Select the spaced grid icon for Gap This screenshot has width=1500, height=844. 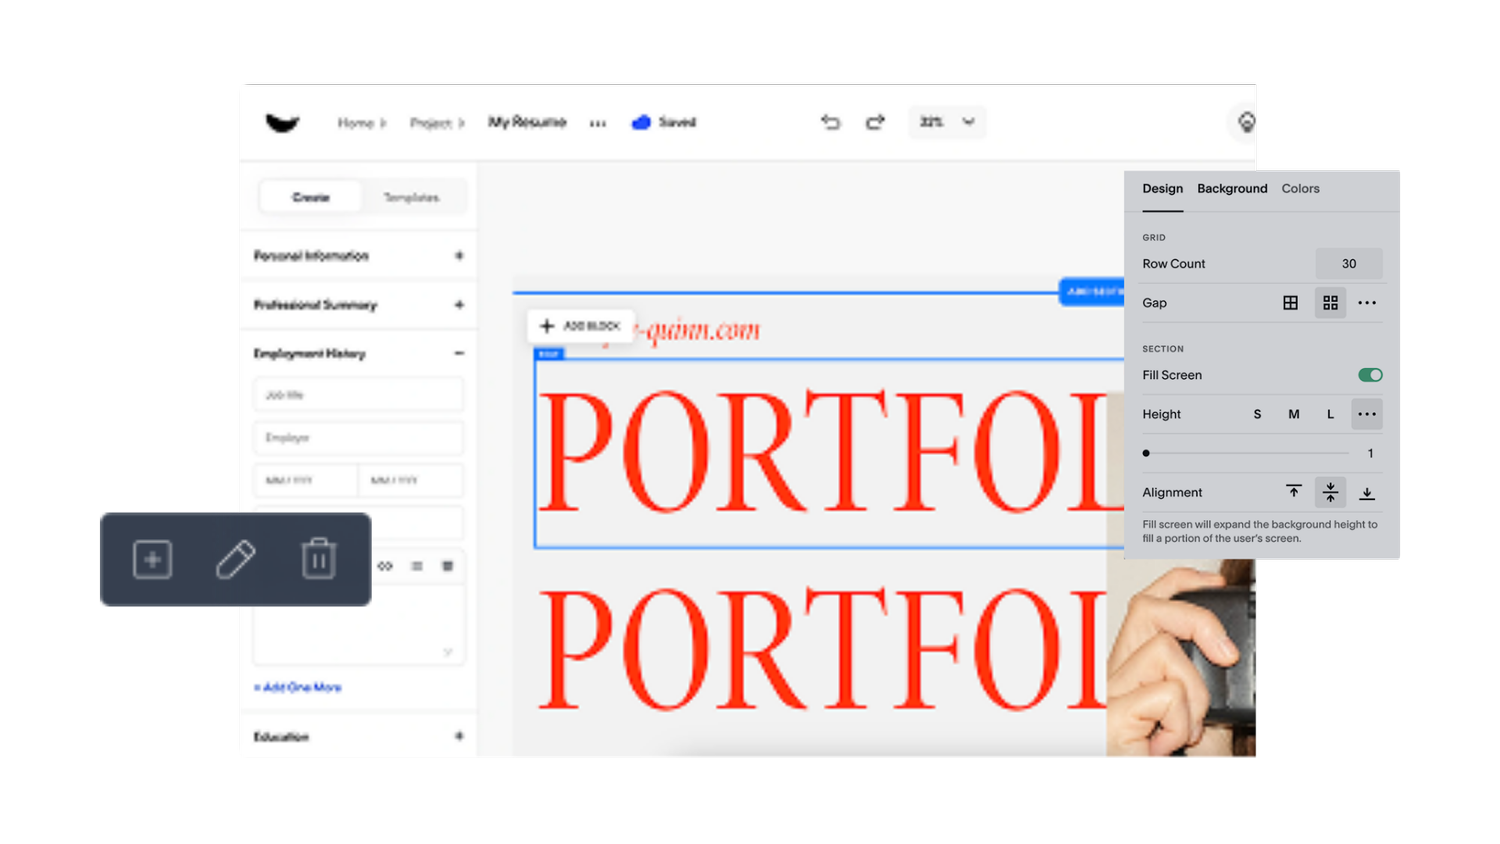point(1330,303)
